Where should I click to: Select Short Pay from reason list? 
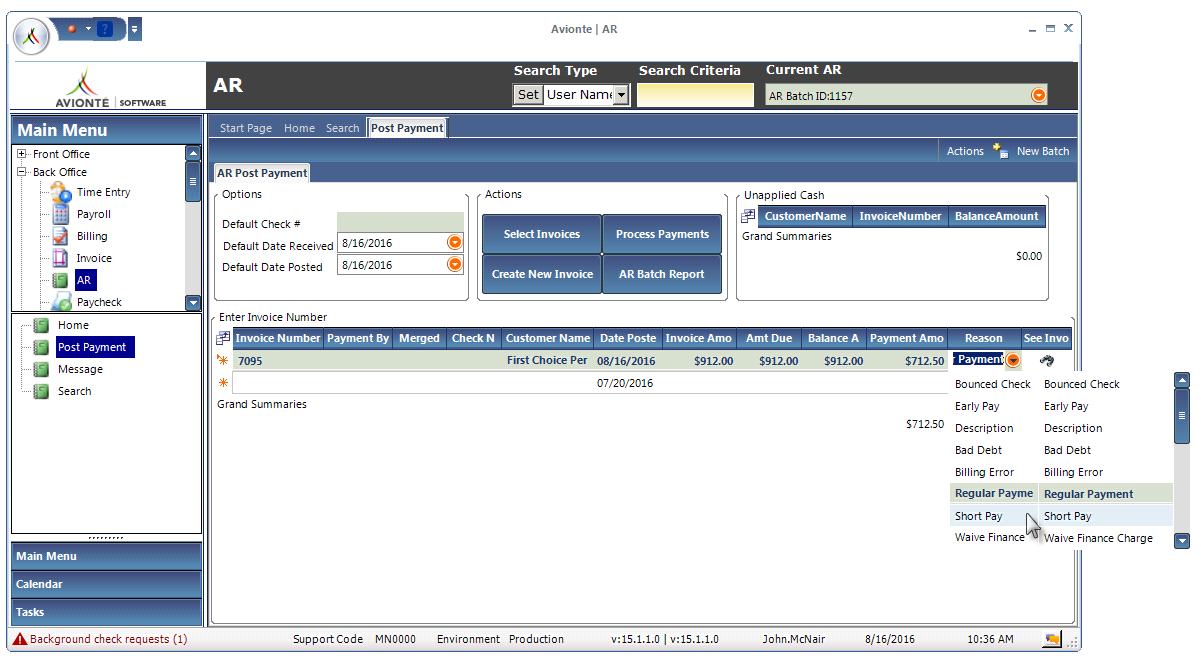1067,516
